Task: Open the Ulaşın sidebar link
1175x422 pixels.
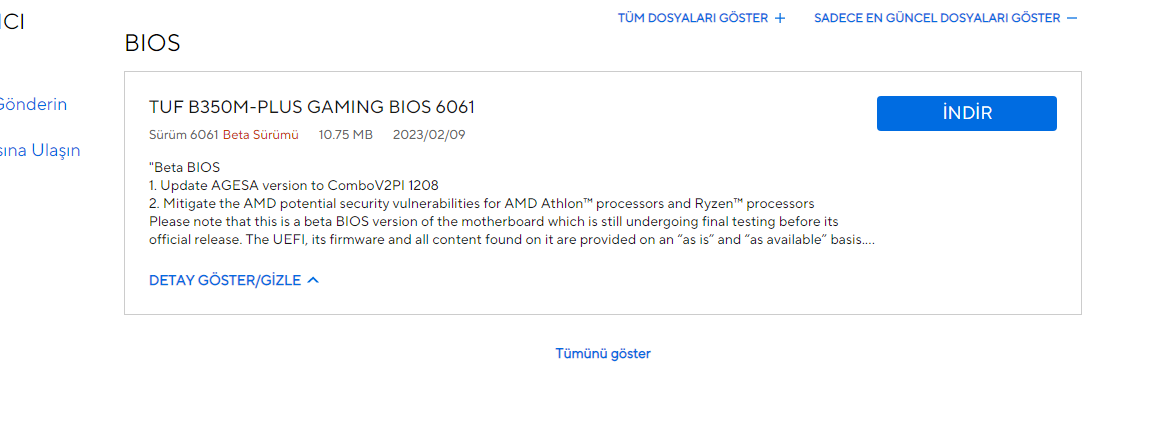Action: click(40, 151)
